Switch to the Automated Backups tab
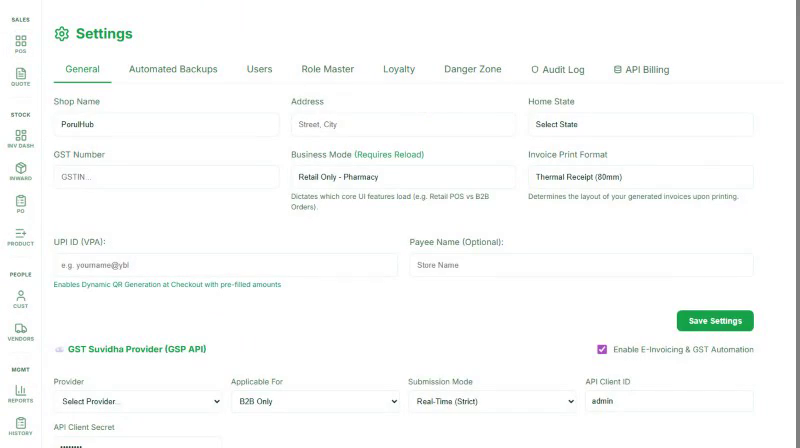This screenshot has height=448, width=800. tap(173, 69)
